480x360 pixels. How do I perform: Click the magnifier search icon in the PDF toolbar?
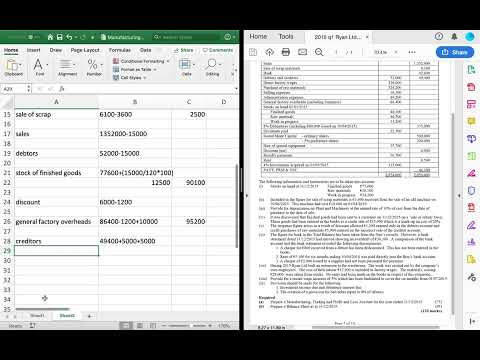319,52
